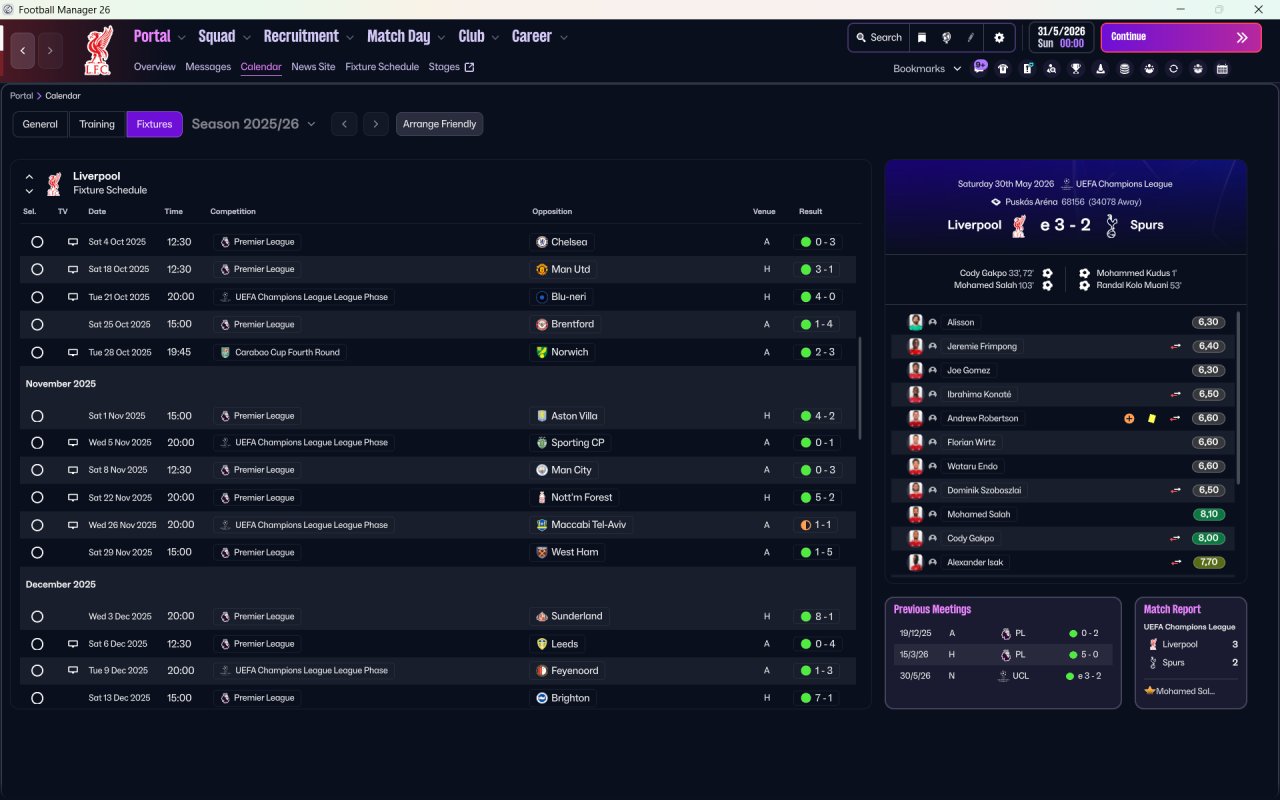Select the Sunderland fixture radio button
The height and width of the screenshot is (800, 1280).
click(x=37, y=617)
